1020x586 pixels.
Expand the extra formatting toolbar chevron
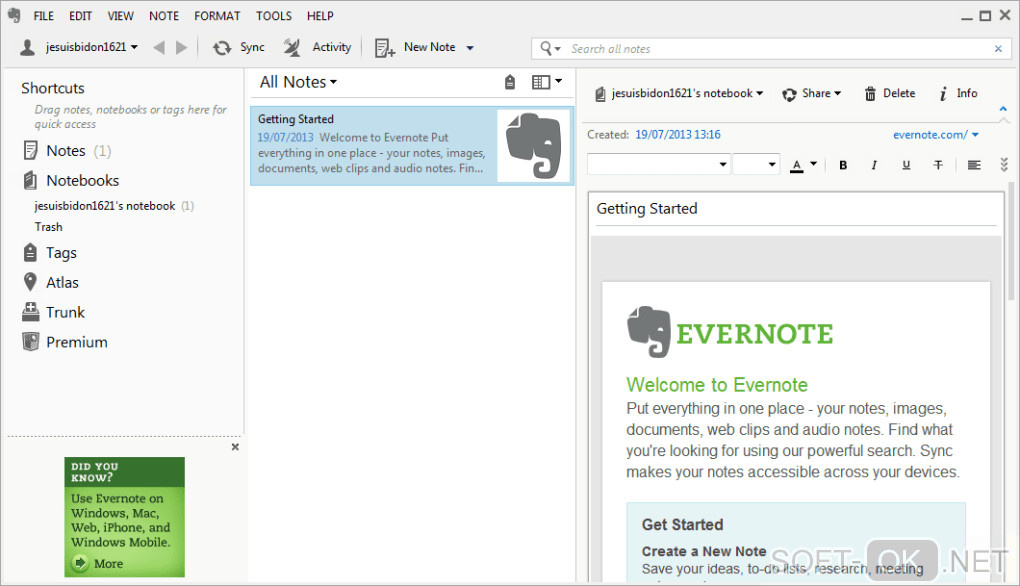1004,165
